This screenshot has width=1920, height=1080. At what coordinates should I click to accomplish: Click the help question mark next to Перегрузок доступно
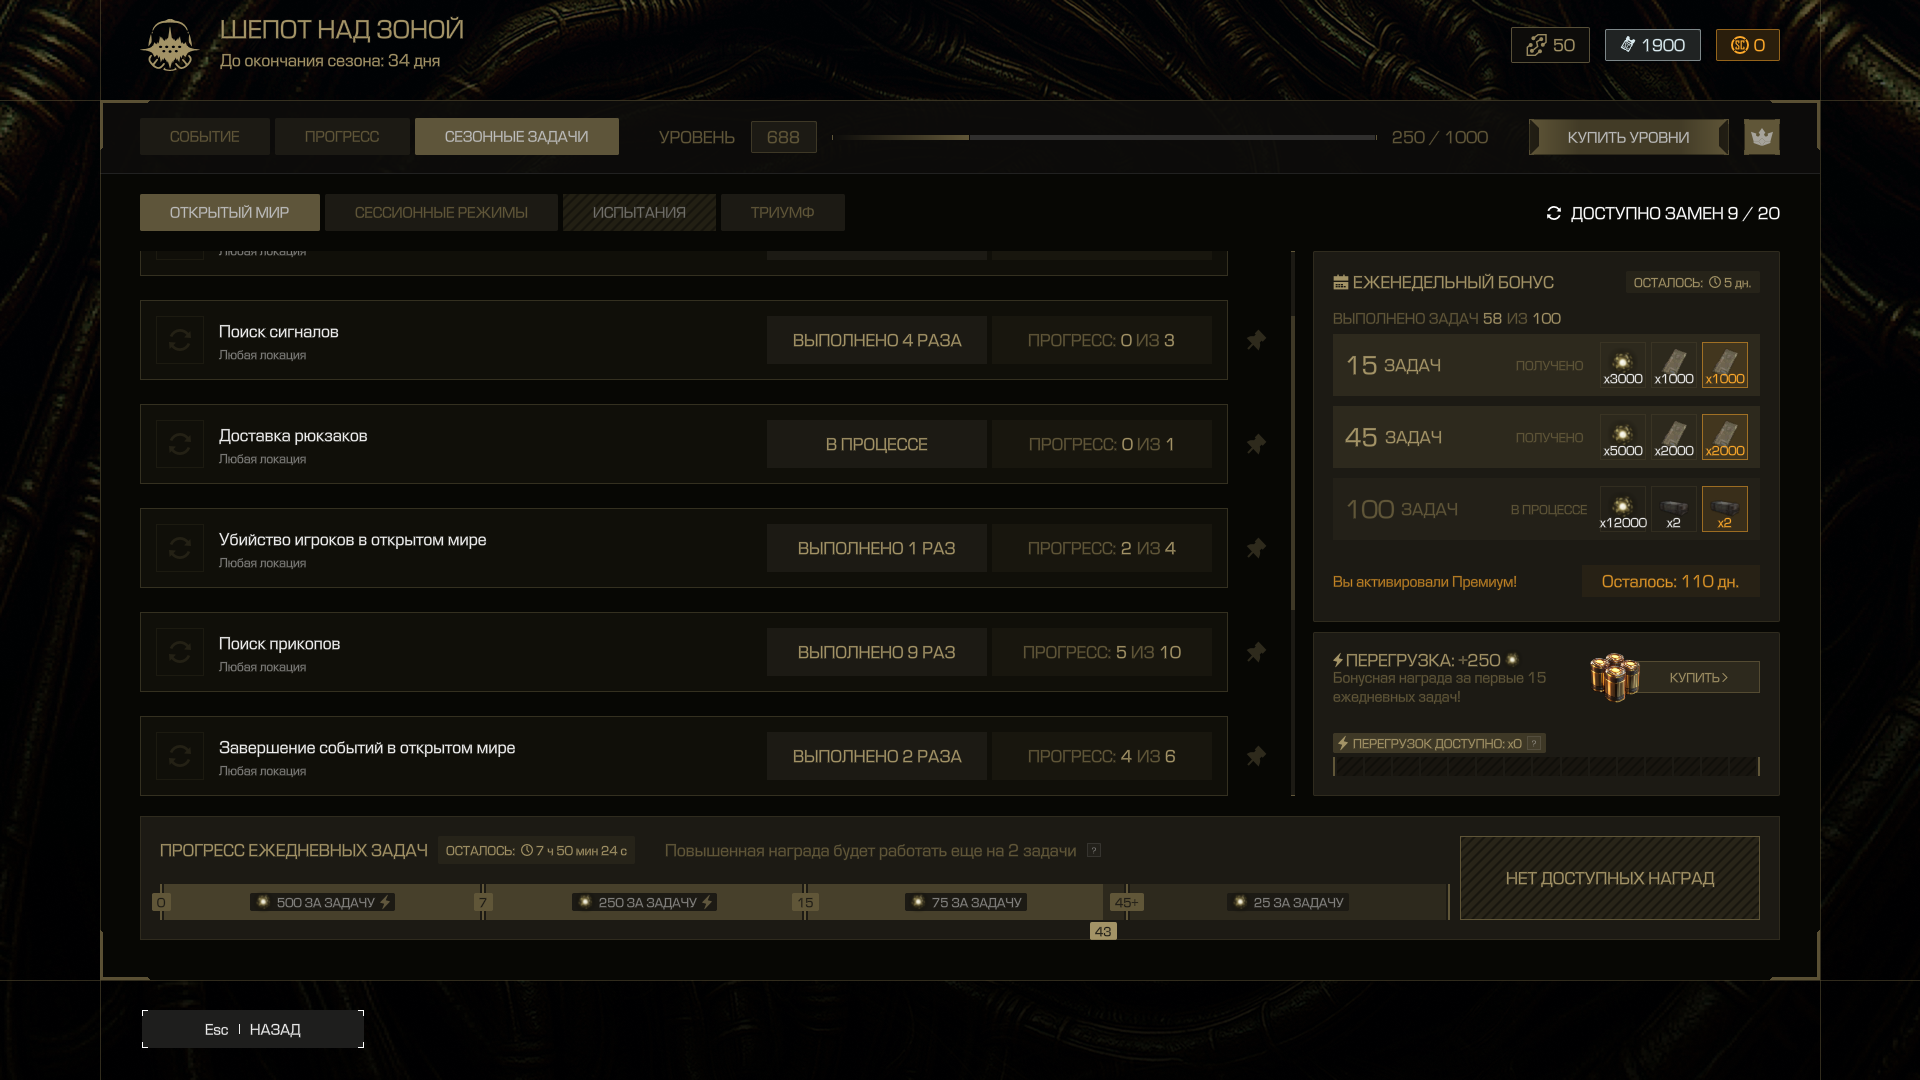tap(1534, 743)
